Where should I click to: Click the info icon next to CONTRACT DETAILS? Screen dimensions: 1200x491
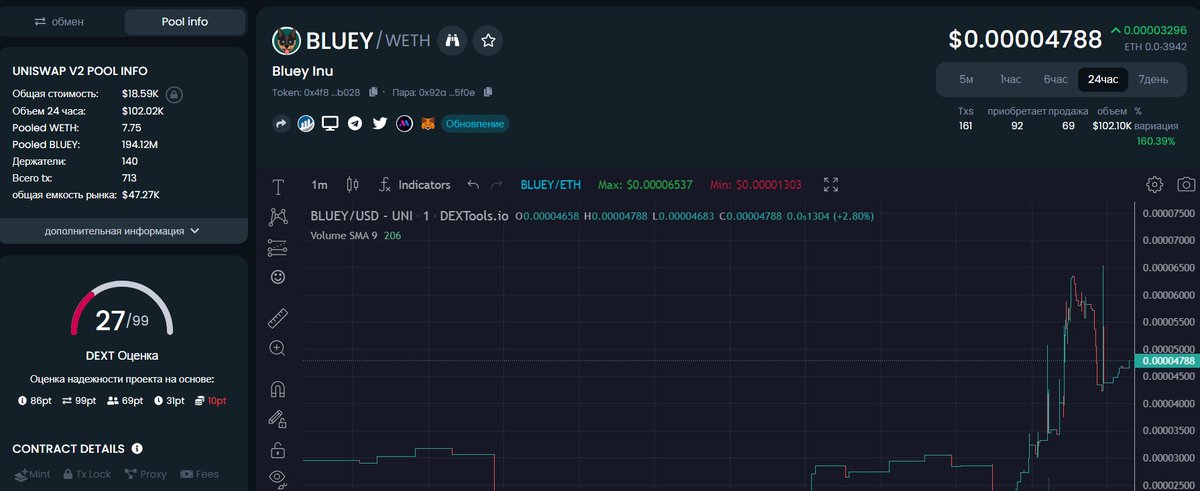136,449
